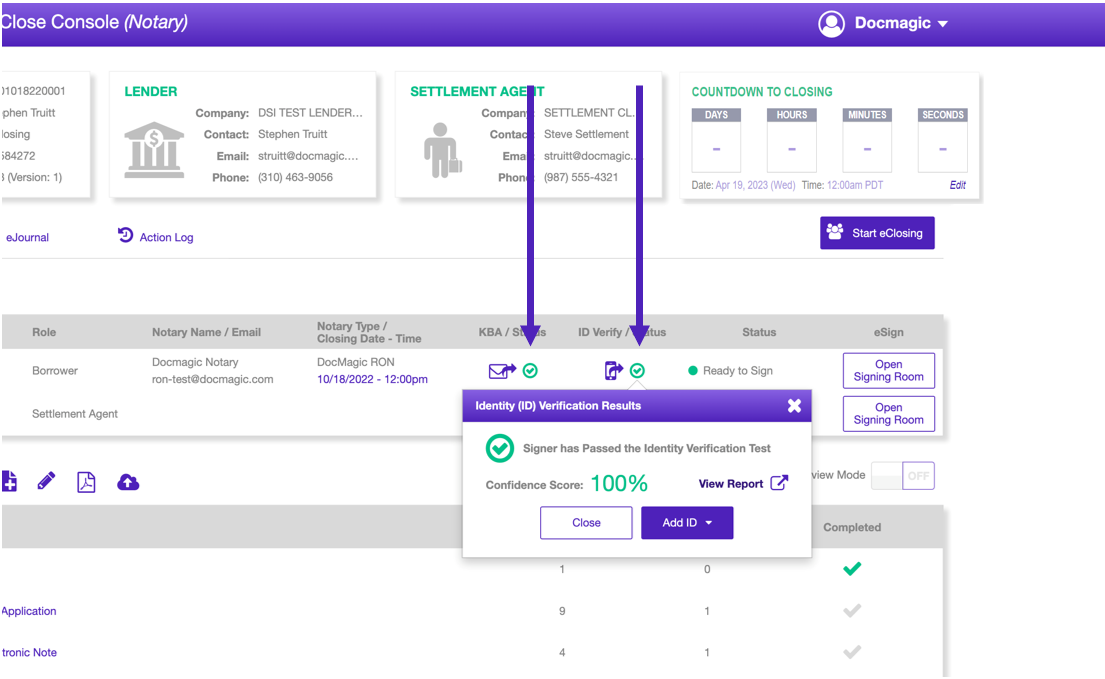
Task: Click the cloud upload icon
Action: 128,482
